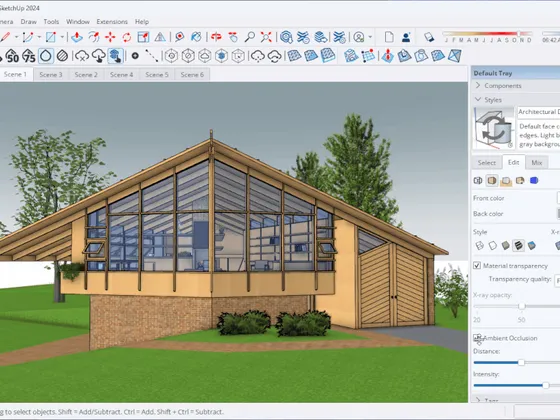
Task: Select the Arc drawing tool
Action: tap(28, 37)
